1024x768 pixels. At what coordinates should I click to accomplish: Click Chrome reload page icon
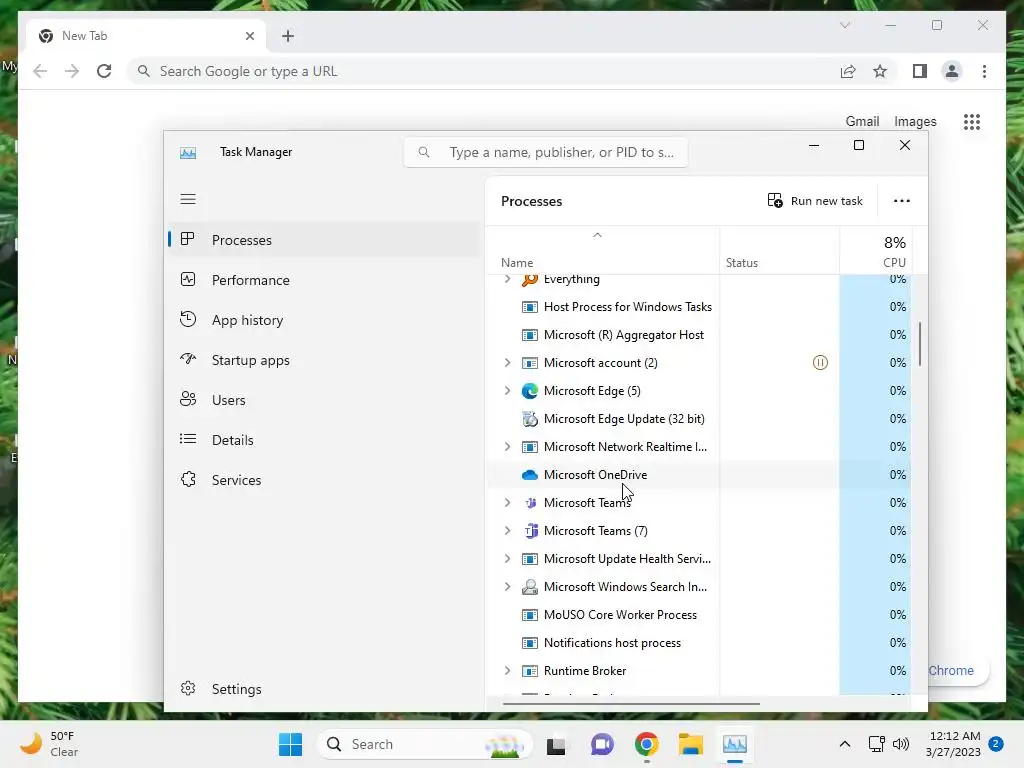coord(104,71)
